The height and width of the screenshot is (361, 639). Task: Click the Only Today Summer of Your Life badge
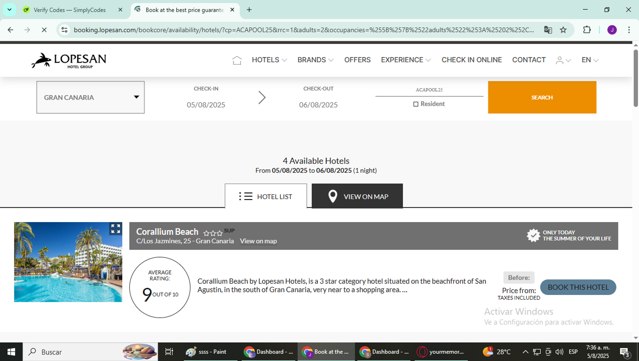[x=569, y=236]
